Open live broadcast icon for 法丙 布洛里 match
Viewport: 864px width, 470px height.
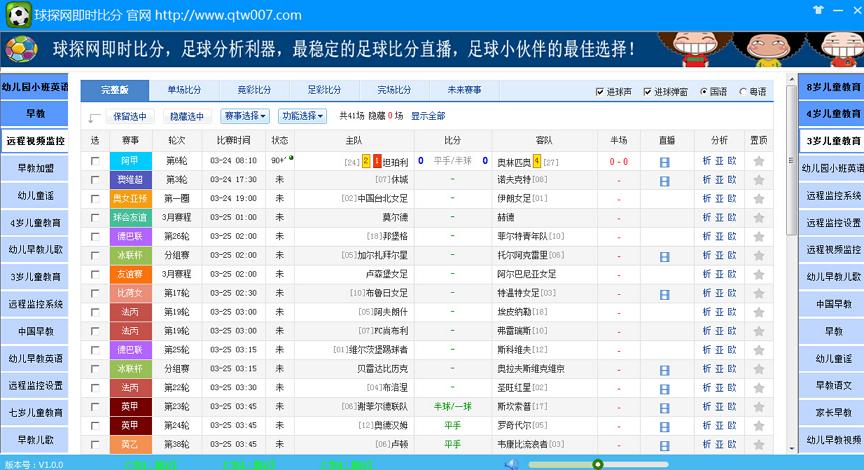coord(665,387)
